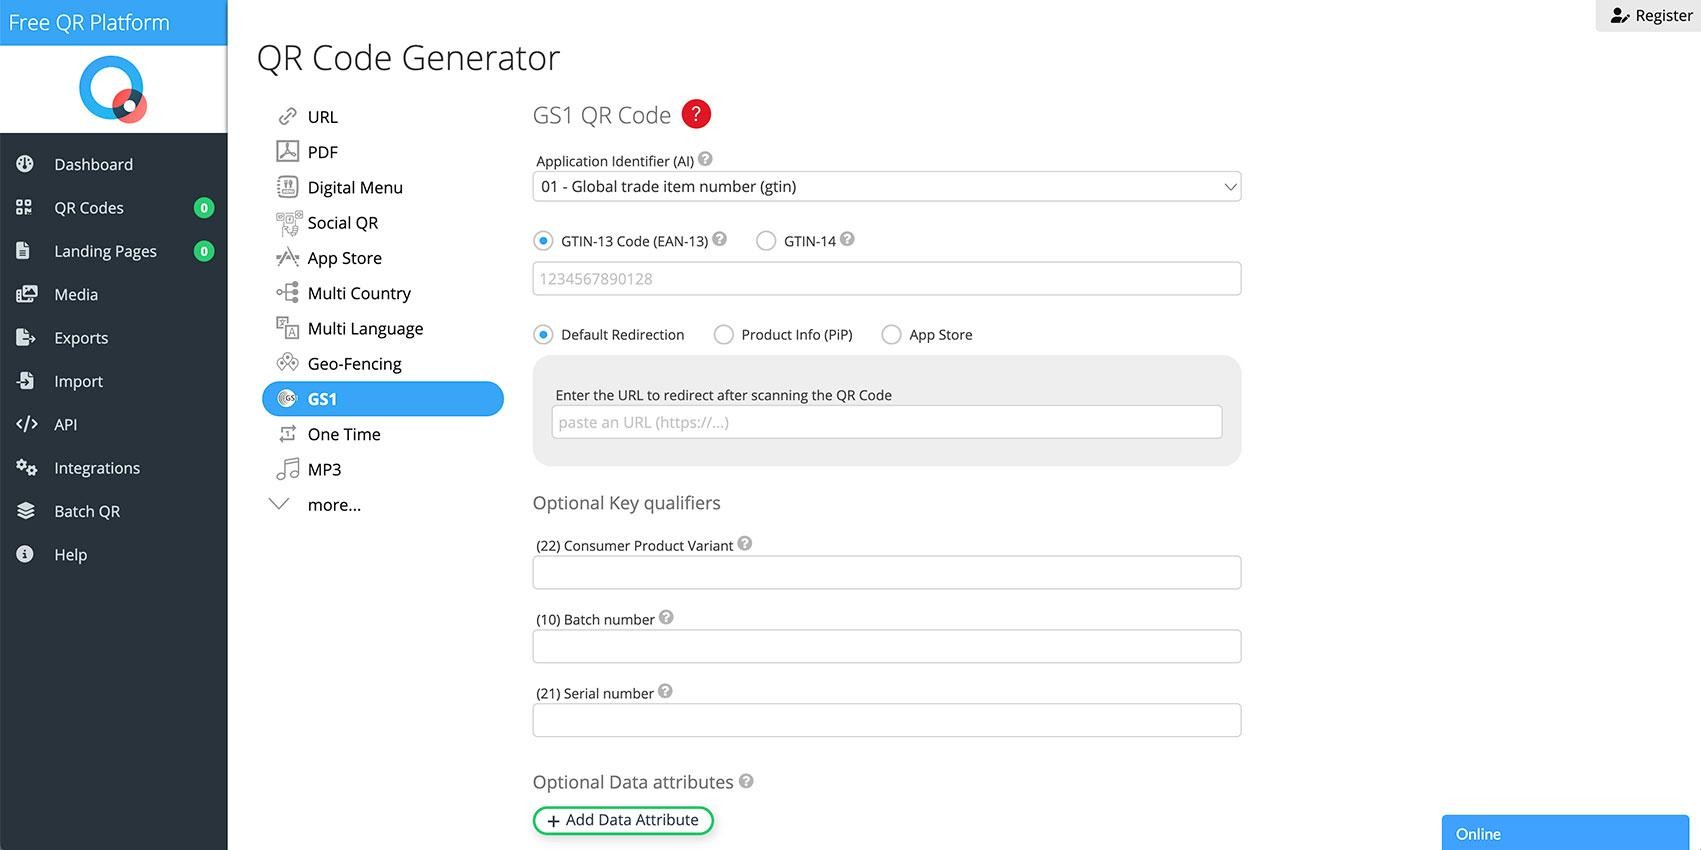Click the Application Identifier help icon
Viewport: 1701px width, 850px height.
pyautogui.click(x=705, y=159)
